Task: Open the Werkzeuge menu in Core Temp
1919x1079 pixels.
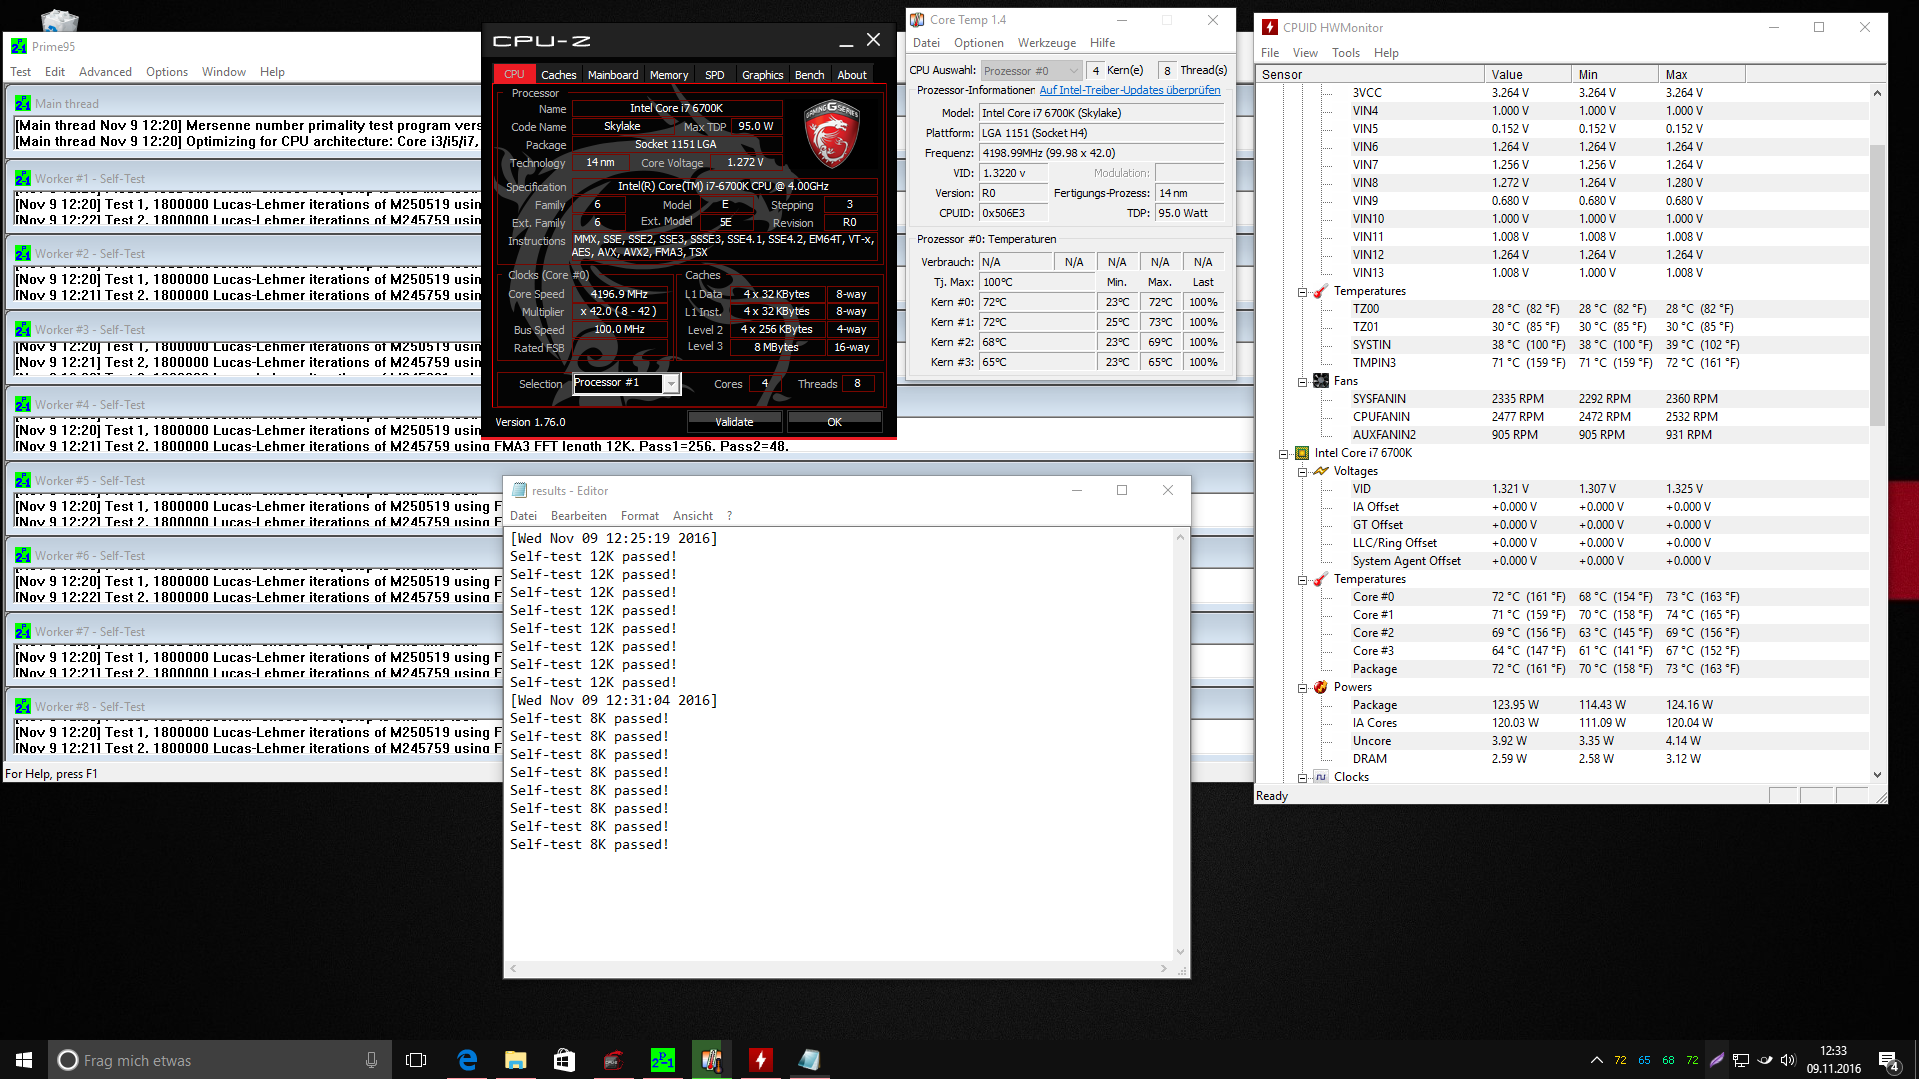Action: (1046, 43)
